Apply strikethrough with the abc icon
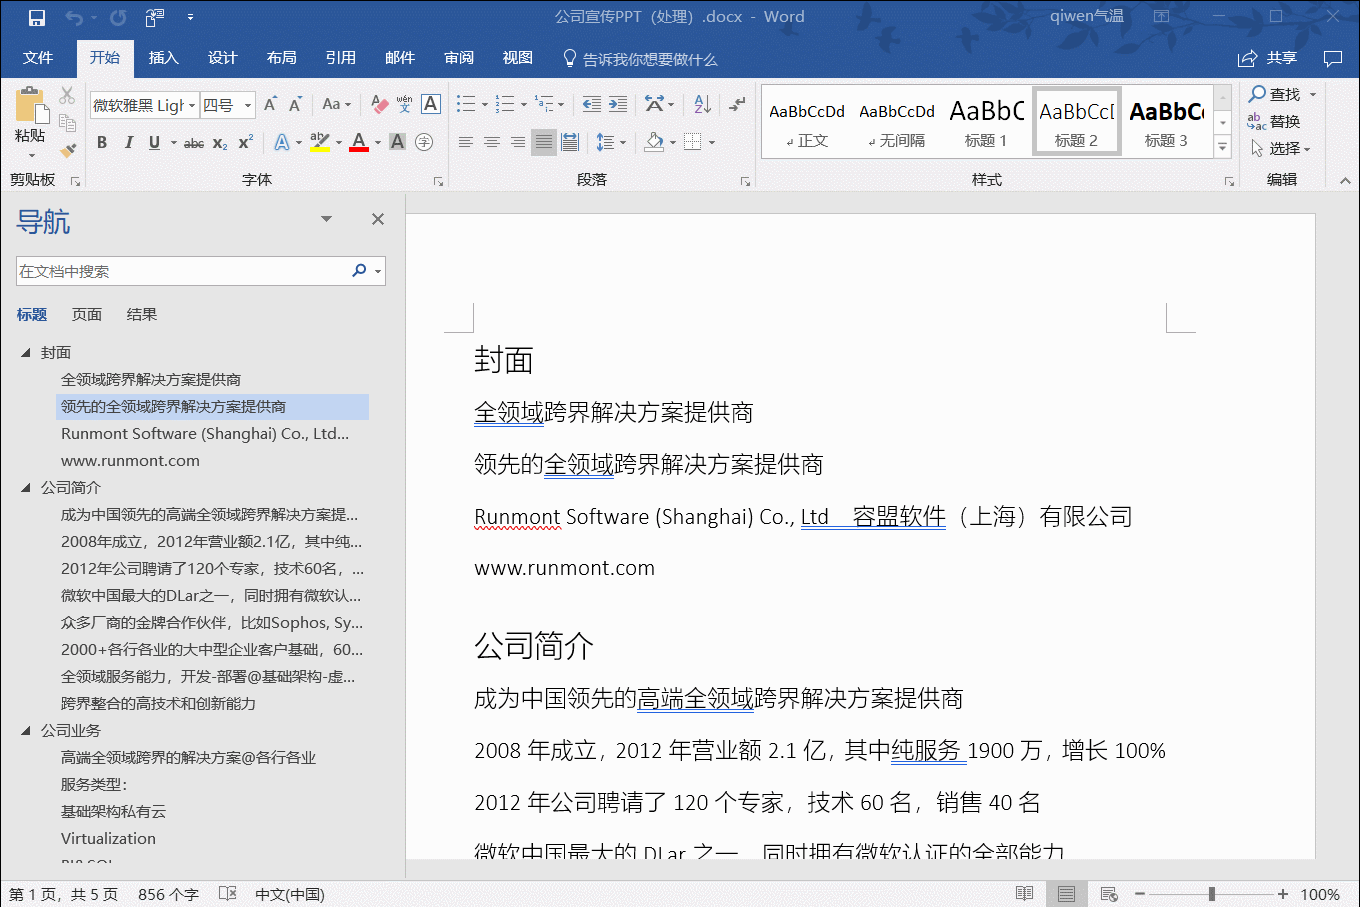Image resolution: width=1360 pixels, height=907 pixels. pyautogui.click(x=194, y=143)
